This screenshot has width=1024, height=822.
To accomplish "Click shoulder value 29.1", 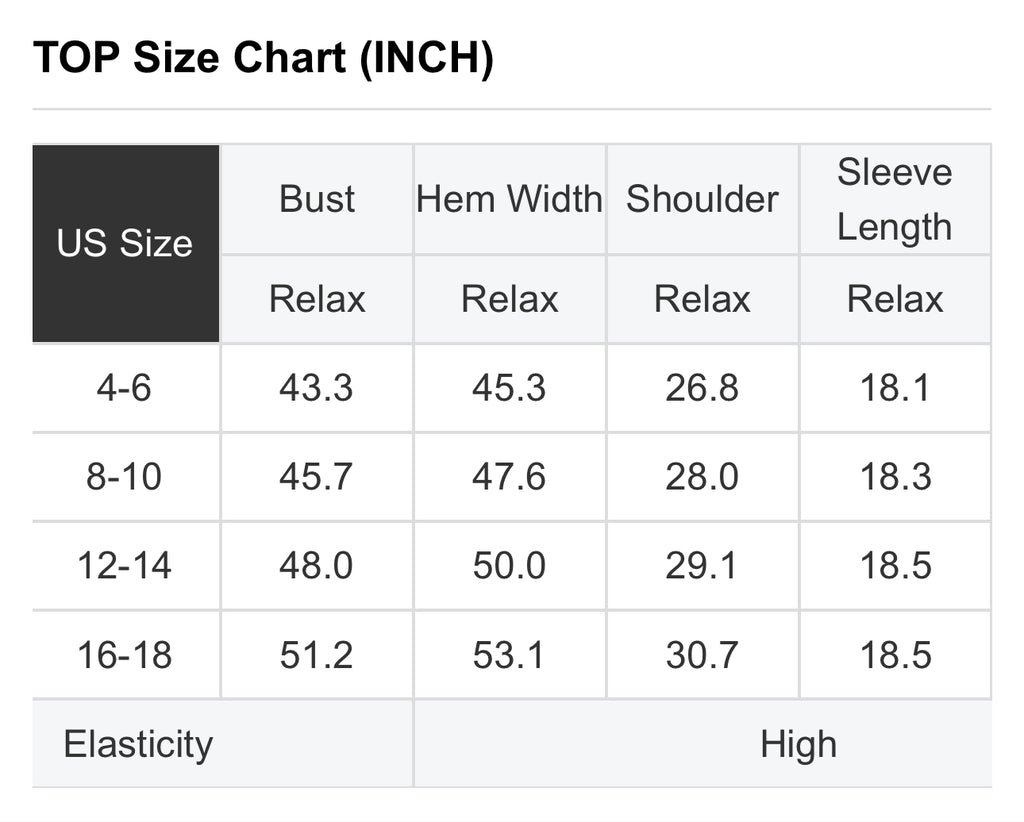I will click(701, 566).
